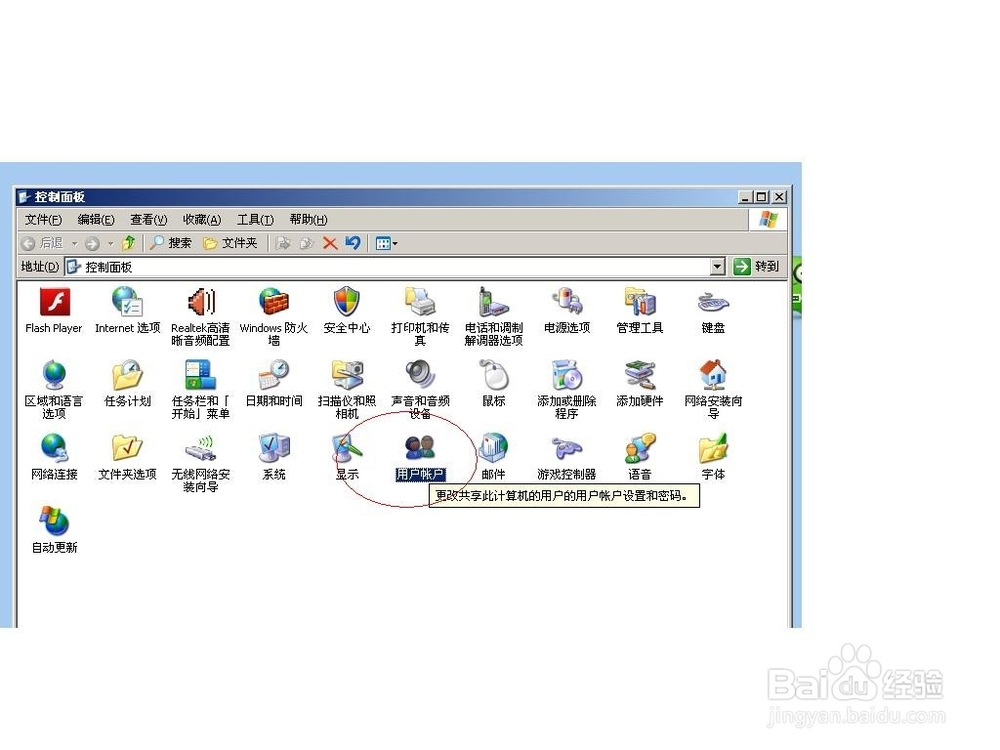Screen dimensions: 1000x750
Task: Go up one folder level
Action: point(129,243)
